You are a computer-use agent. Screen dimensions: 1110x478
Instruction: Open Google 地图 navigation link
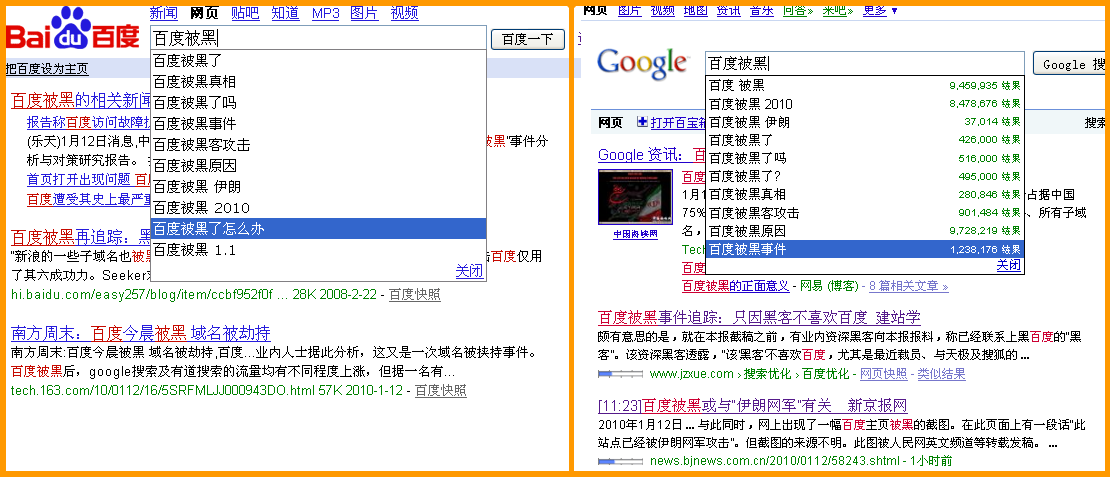click(695, 10)
